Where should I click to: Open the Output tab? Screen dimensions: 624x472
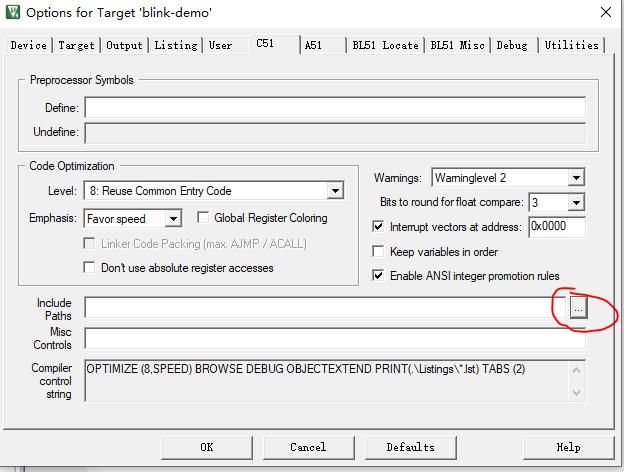[x=124, y=45]
